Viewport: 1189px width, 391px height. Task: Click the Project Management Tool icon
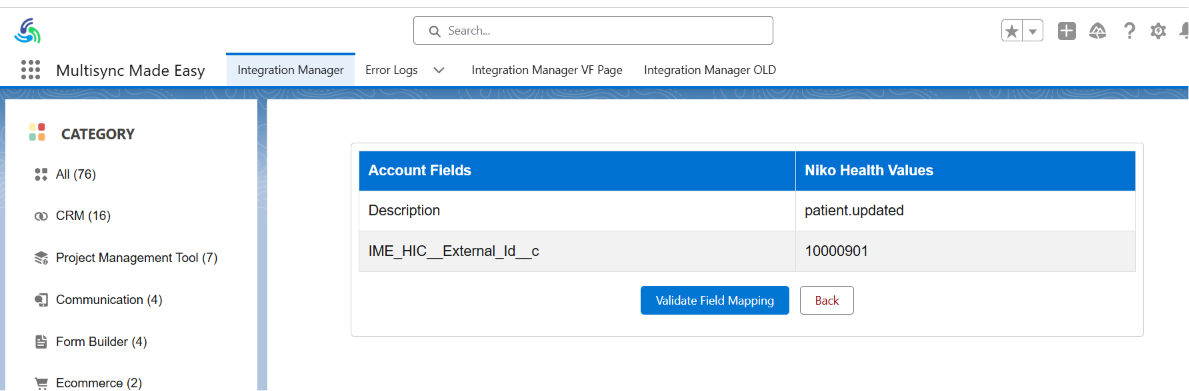click(41, 258)
